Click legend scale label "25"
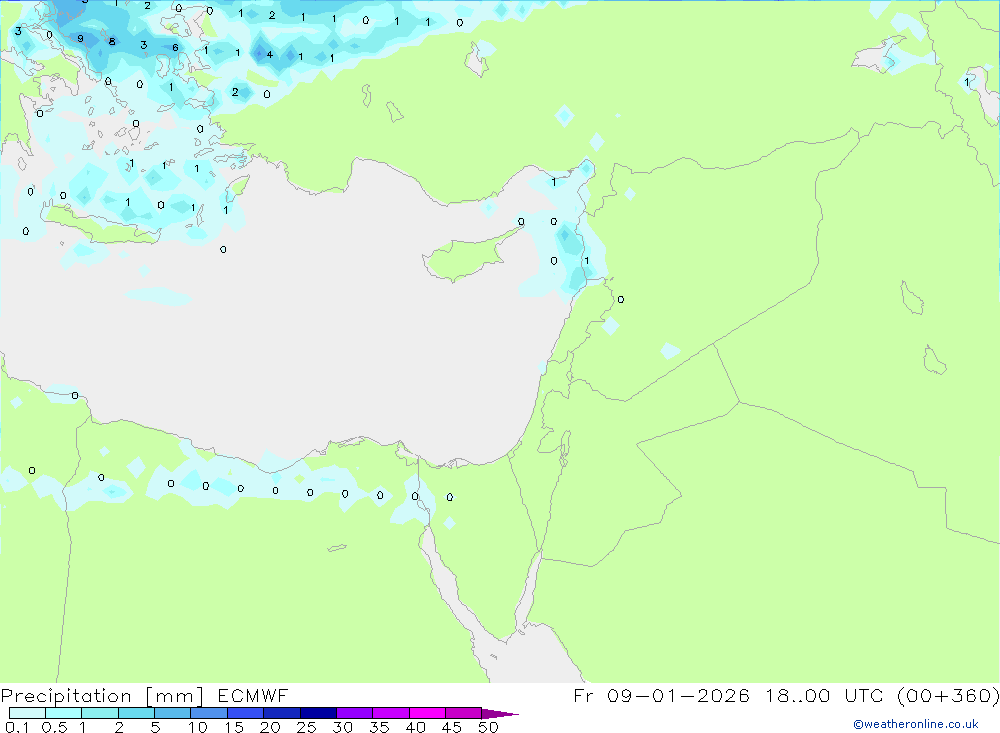The width and height of the screenshot is (1000, 733). click(307, 727)
